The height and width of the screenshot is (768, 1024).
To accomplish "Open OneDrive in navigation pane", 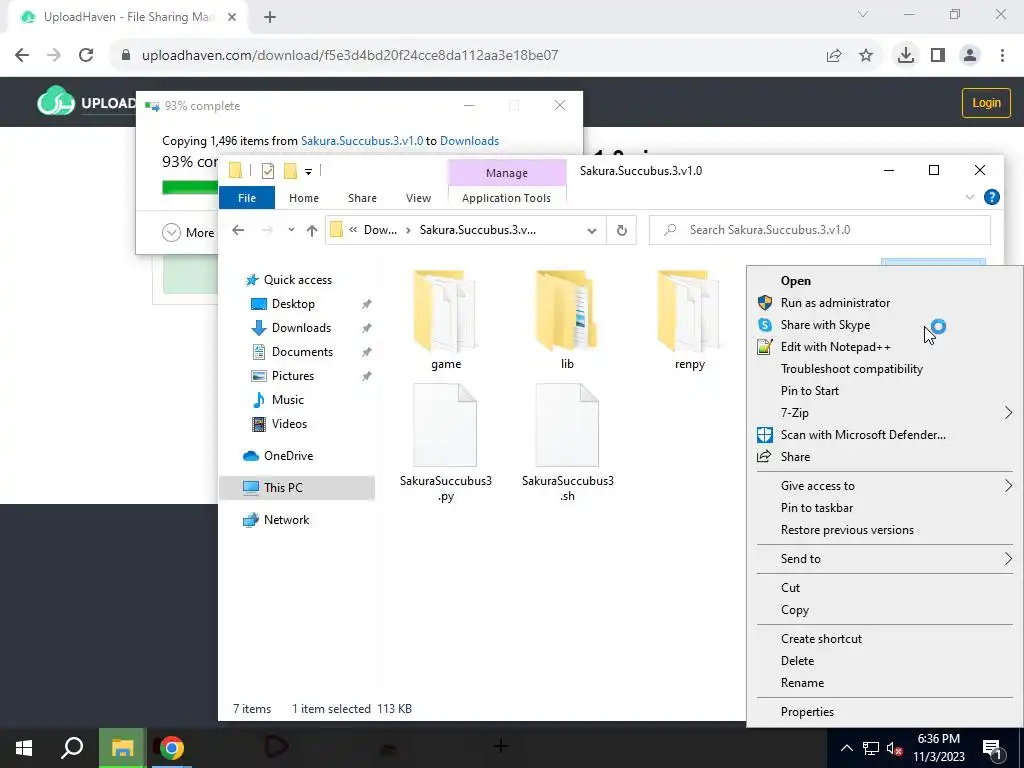I will point(288,456).
